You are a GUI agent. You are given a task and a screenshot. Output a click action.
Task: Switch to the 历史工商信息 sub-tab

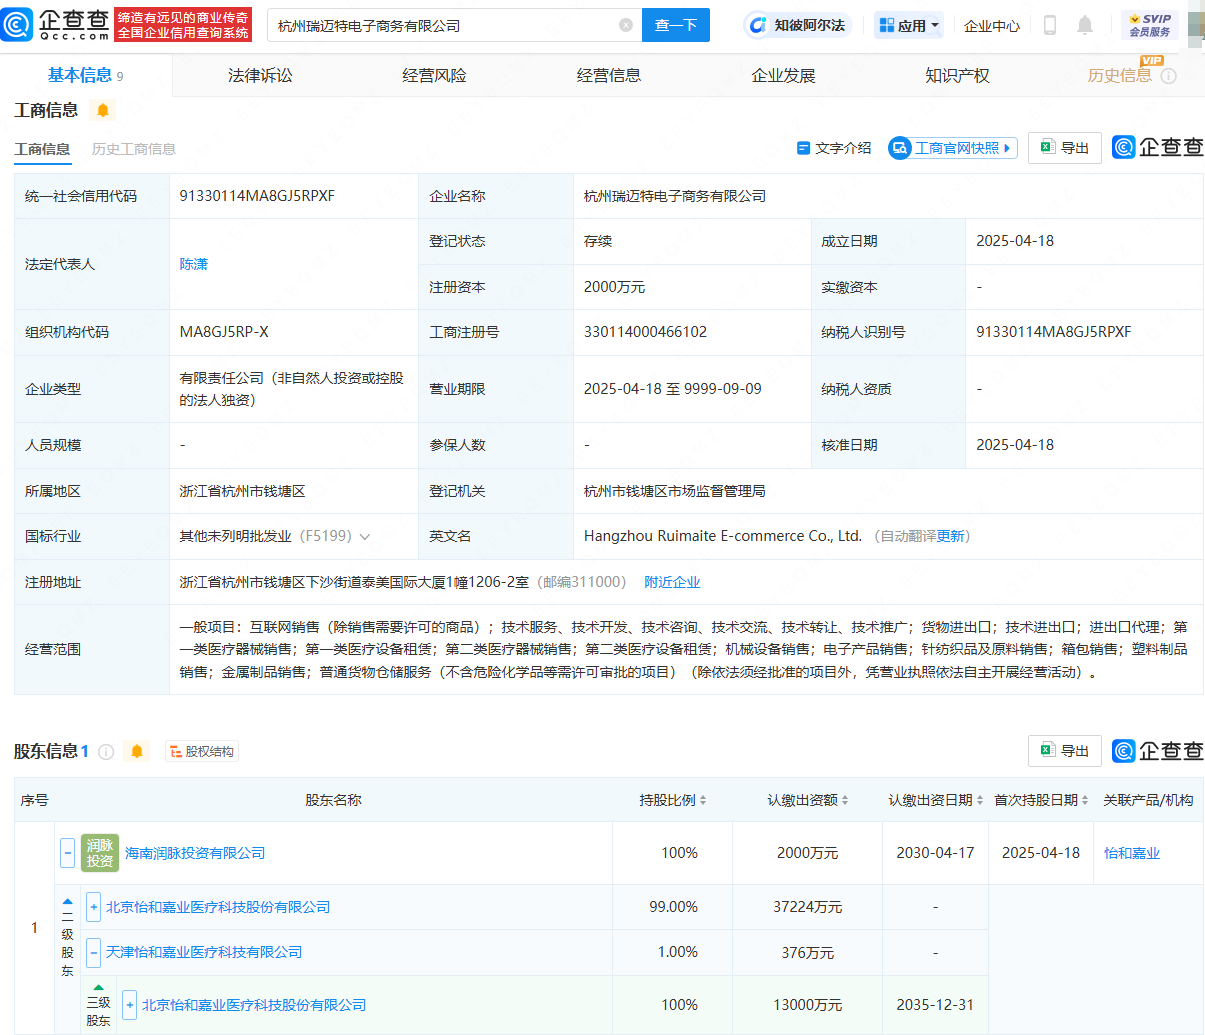pos(134,149)
